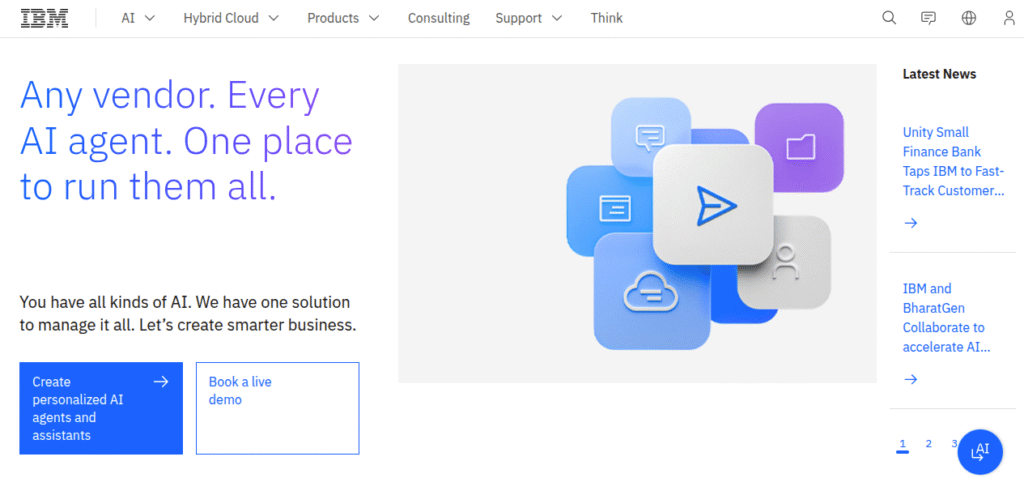Expand the Products dropdown menu
The image size is (1024, 478).
(343, 18)
